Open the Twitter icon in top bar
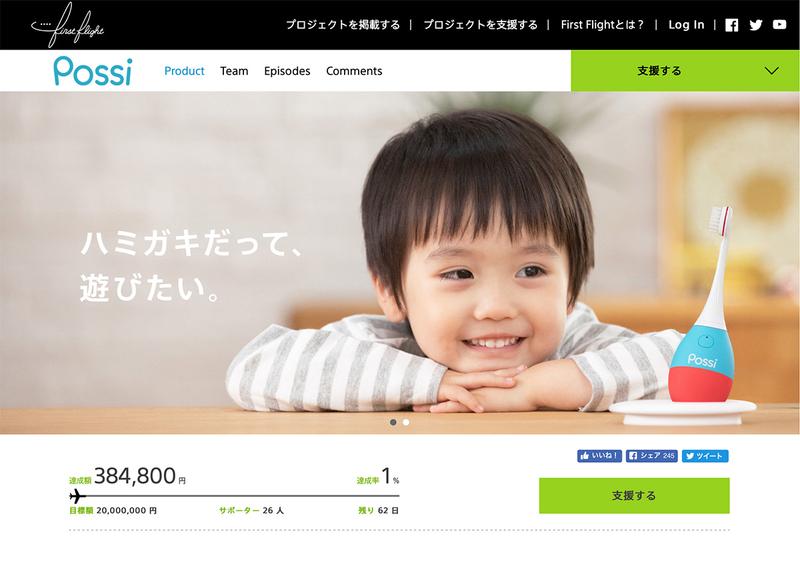This screenshot has width=800, height=571. coord(756,25)
